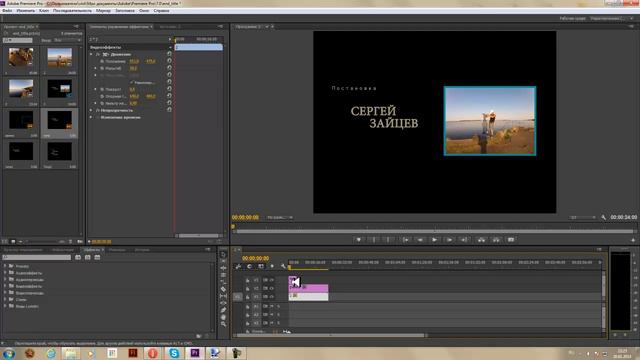The height and width of the screenshot is (360, 640).
Task: Step forward one frame in program monitor
Action: click(449, 240)
